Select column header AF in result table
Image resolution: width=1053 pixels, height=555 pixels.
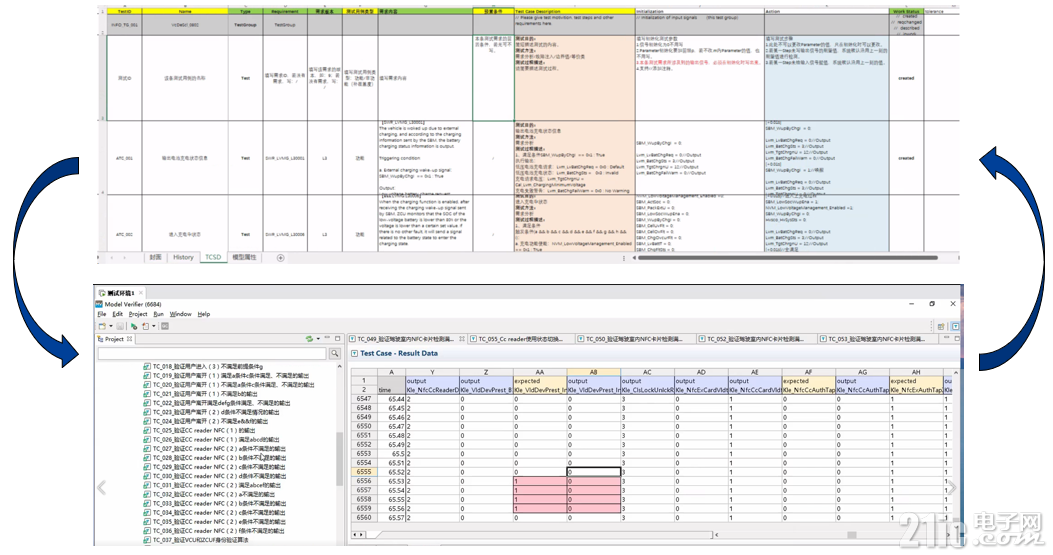(x=809, y=372)
